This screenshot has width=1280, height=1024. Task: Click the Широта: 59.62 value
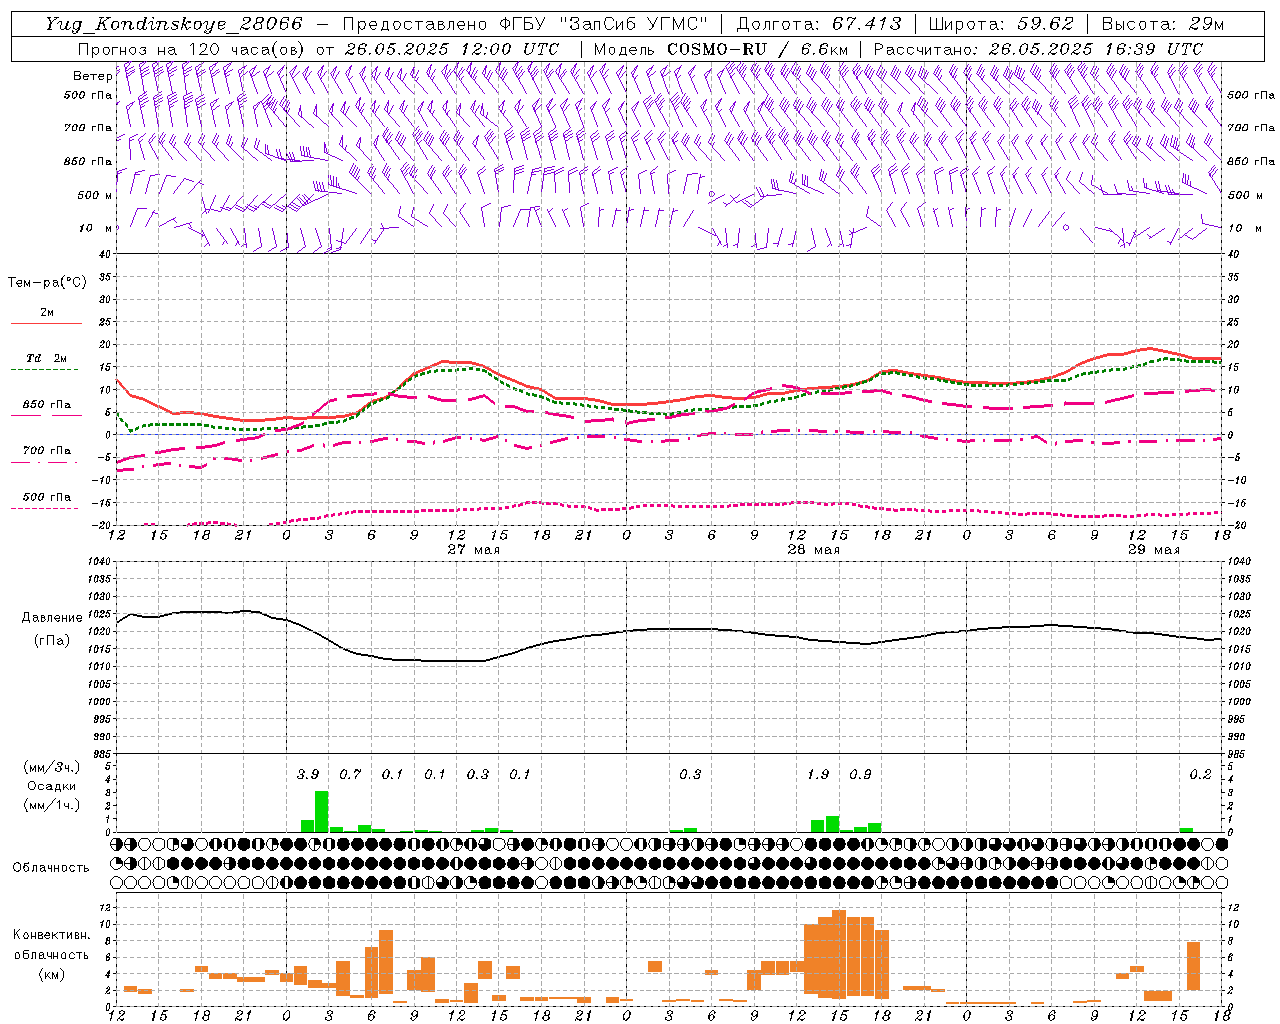tap(1001, 24)
